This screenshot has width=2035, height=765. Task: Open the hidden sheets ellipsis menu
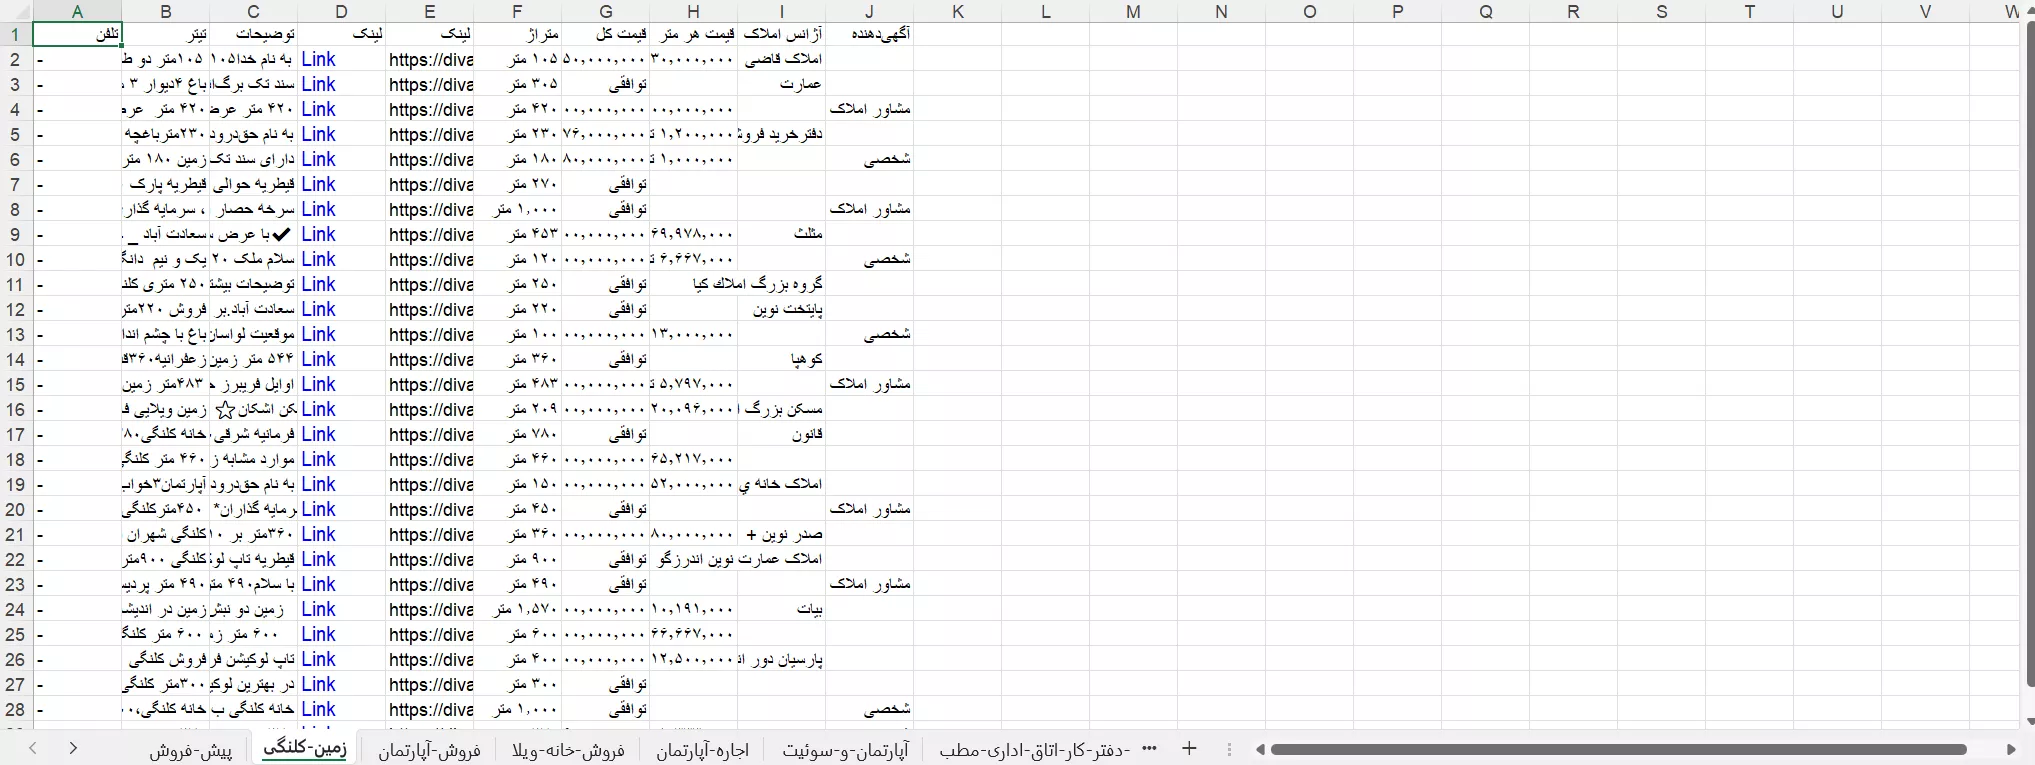tap(1149, 749)
